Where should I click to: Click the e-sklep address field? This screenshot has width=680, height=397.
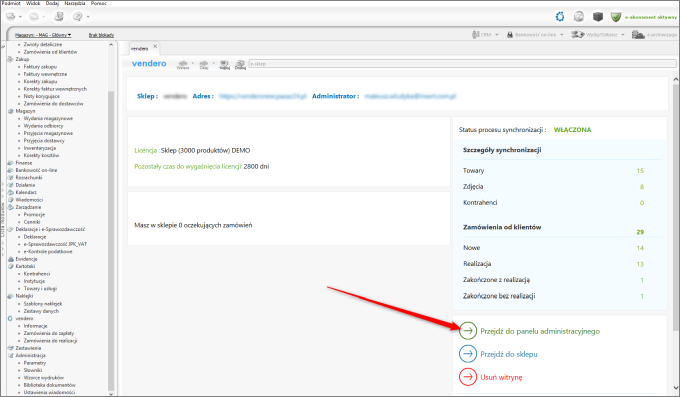(x=462, y=64)
